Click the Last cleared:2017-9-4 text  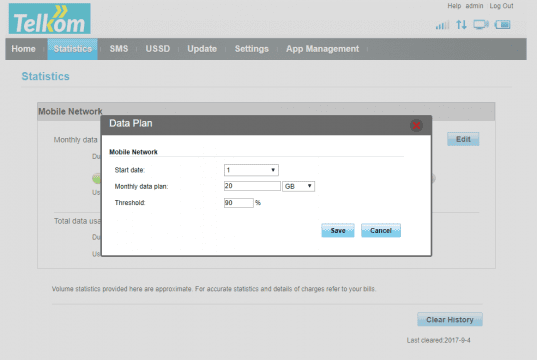[438, 340]
